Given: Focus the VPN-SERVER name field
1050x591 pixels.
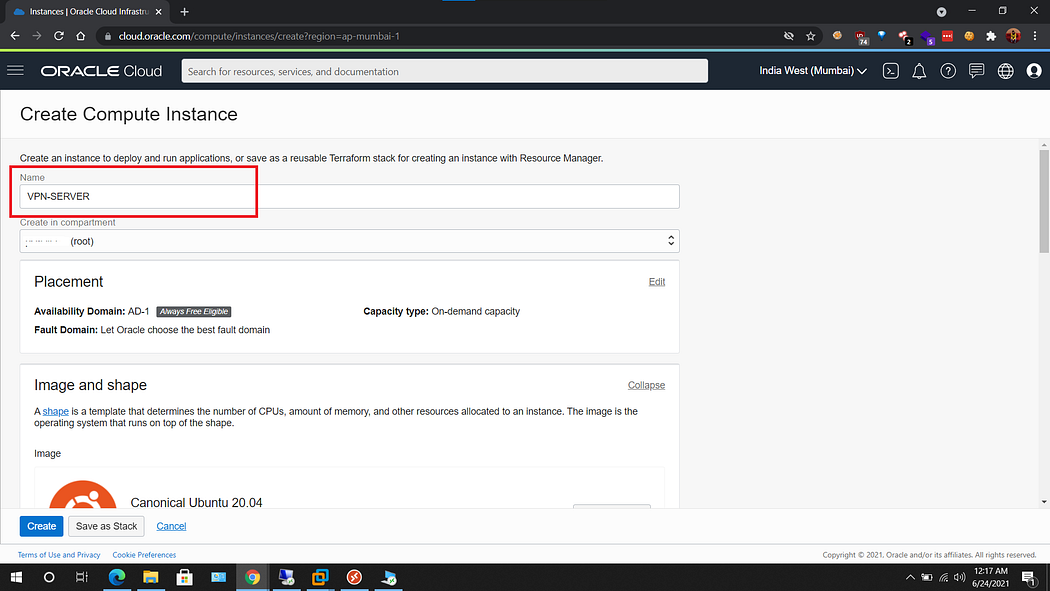Looking at the screenshot, I should 348,196.
